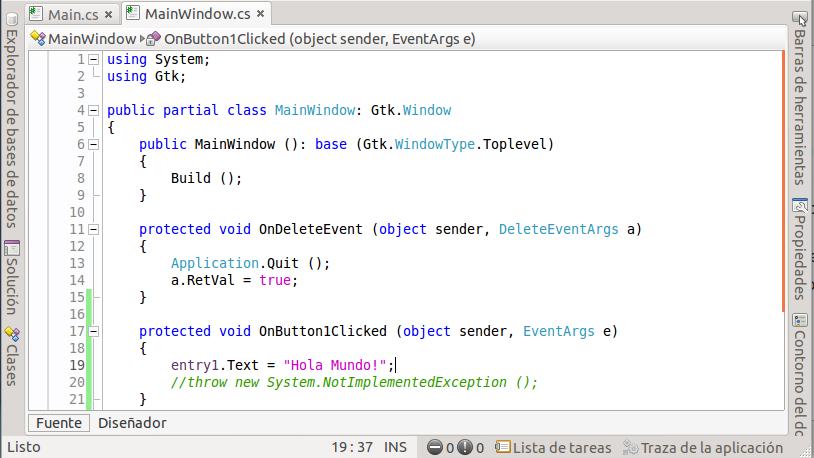Click the MainWindow class icon in breadcrumb
The width and height of the screenshot is (814, 458).
(x=38, y=38)
